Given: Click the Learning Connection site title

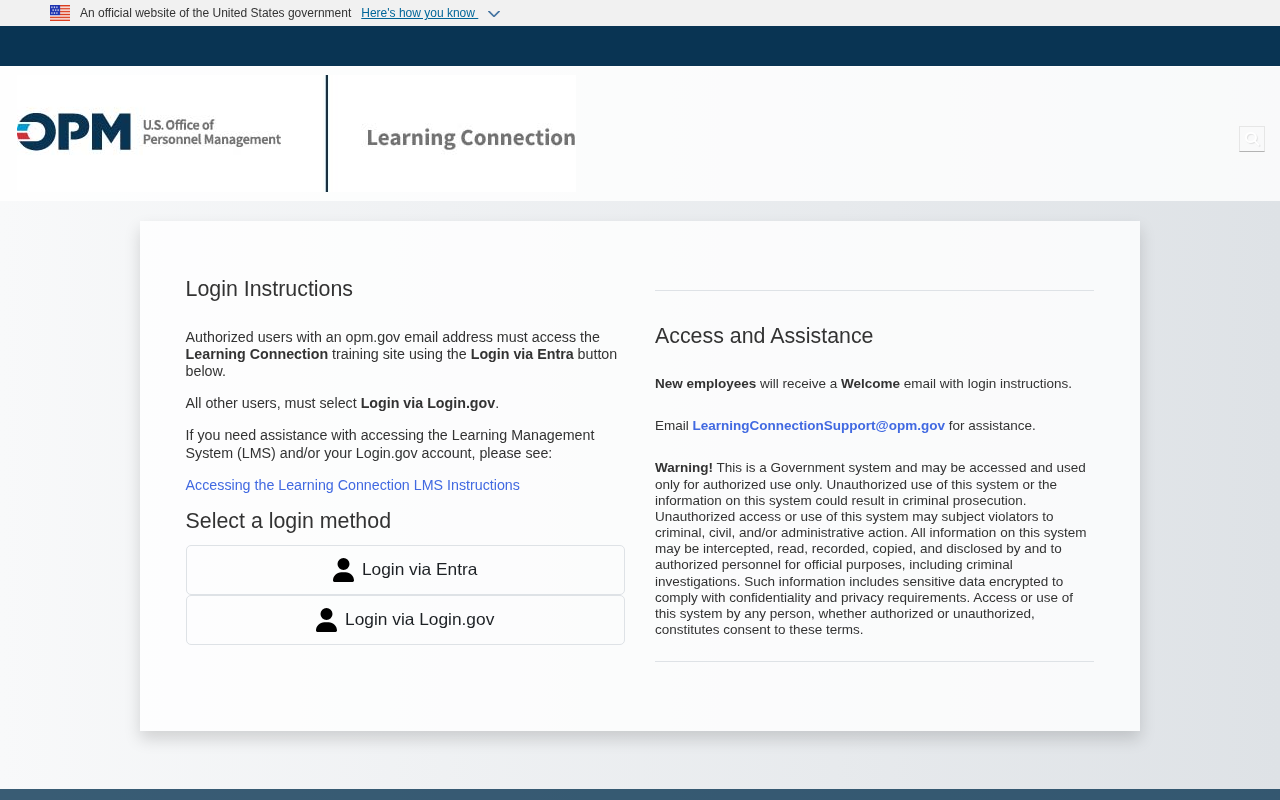Looking at the screenshot, I should click(x=470, y=138).
